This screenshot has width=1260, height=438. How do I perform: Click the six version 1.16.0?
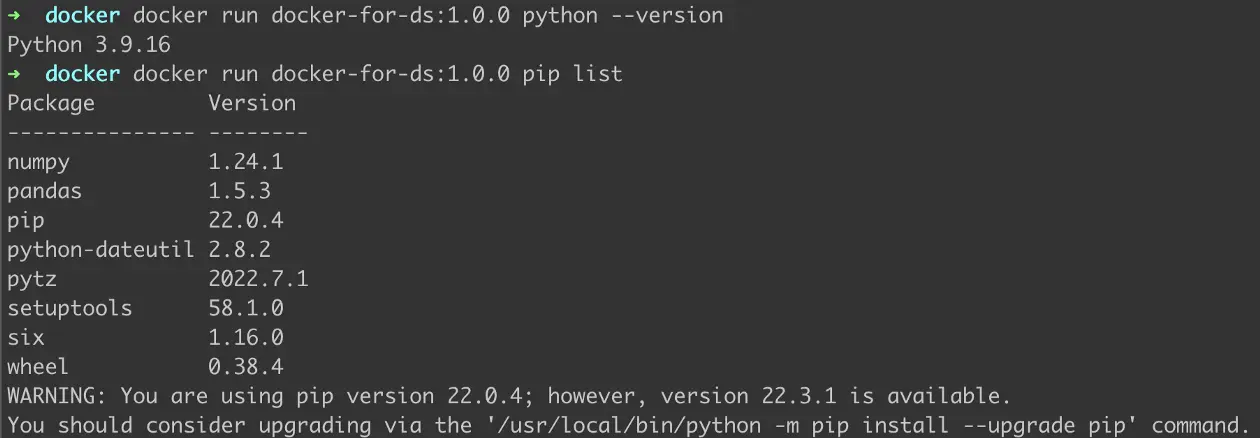click(246, 337)
